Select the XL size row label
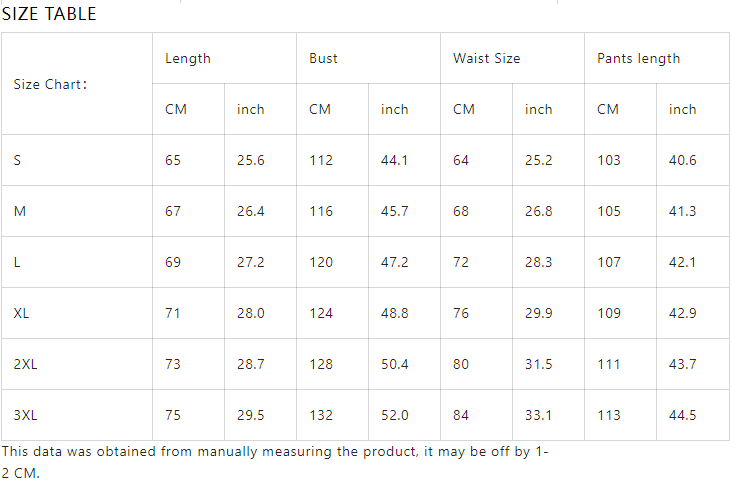 pos(22,313)
